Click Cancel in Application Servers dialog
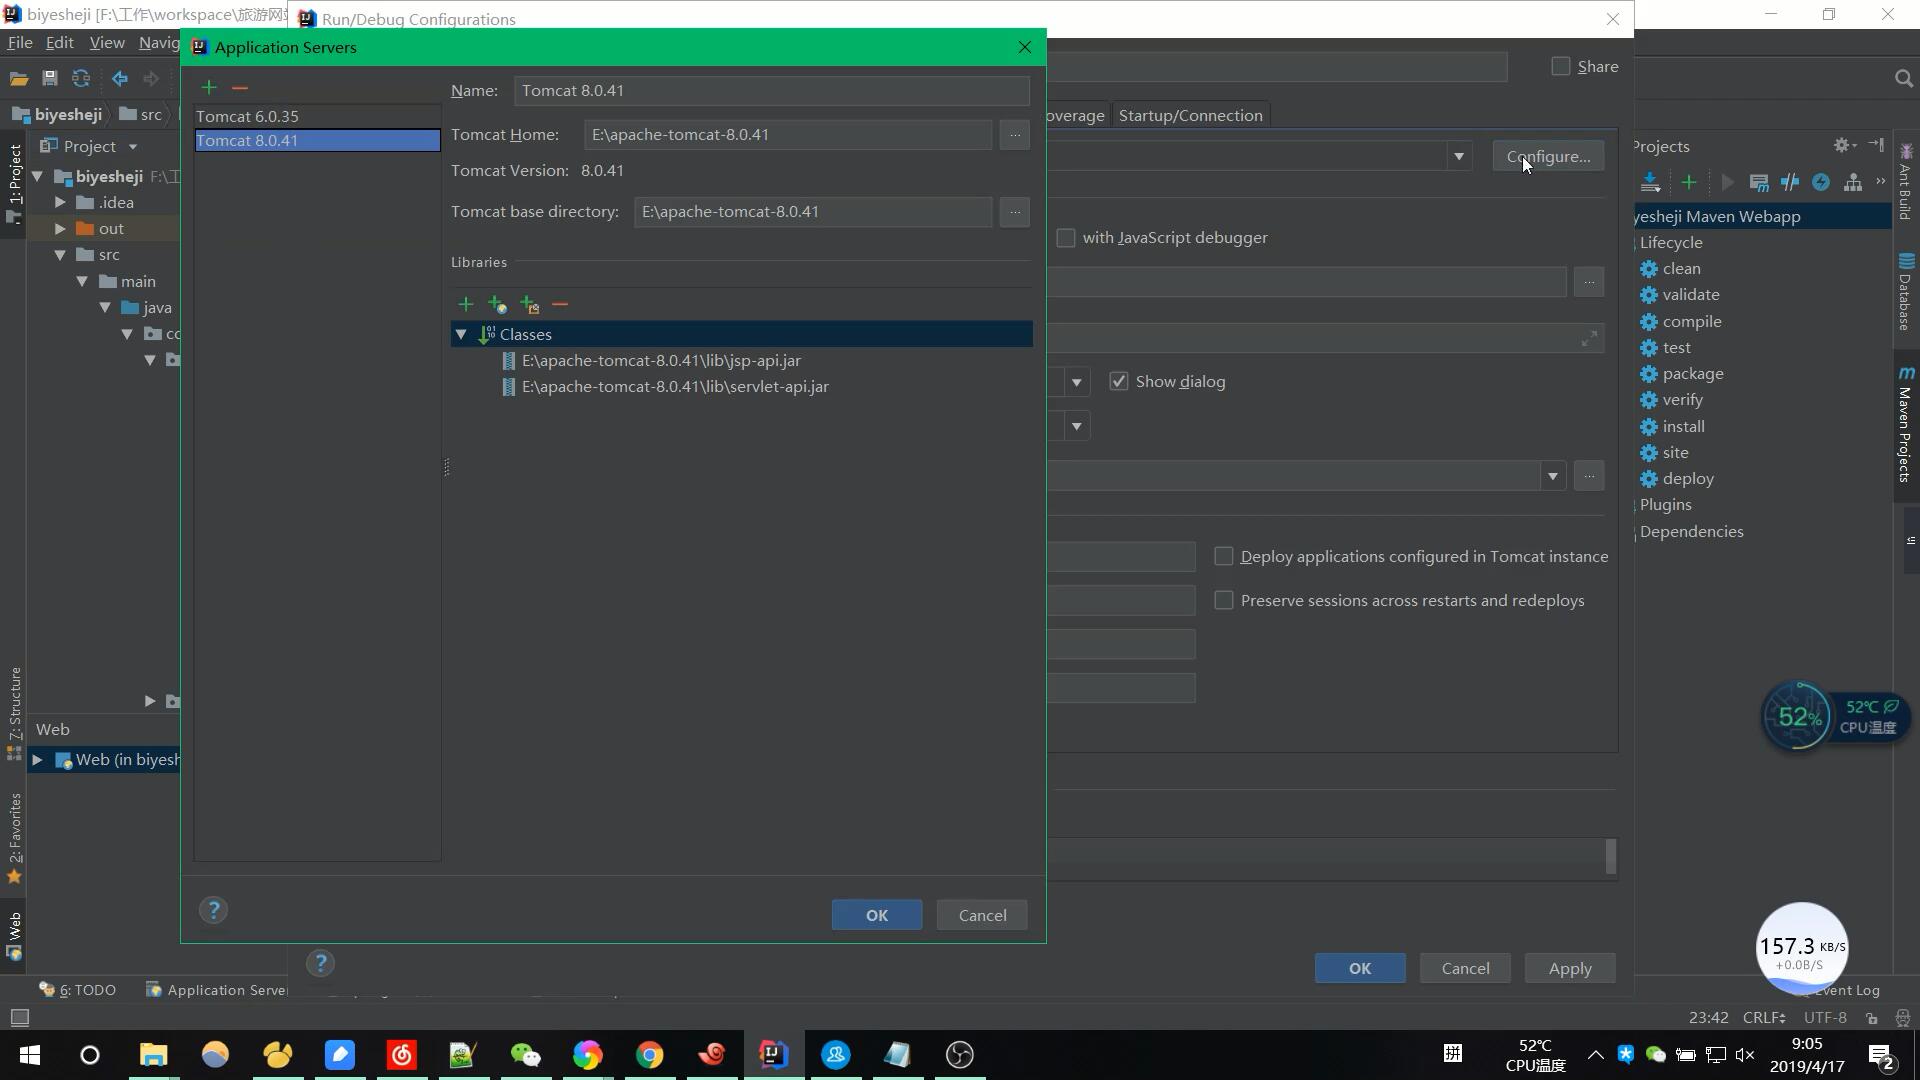1920x1080 pixels. tap(982, 916)
